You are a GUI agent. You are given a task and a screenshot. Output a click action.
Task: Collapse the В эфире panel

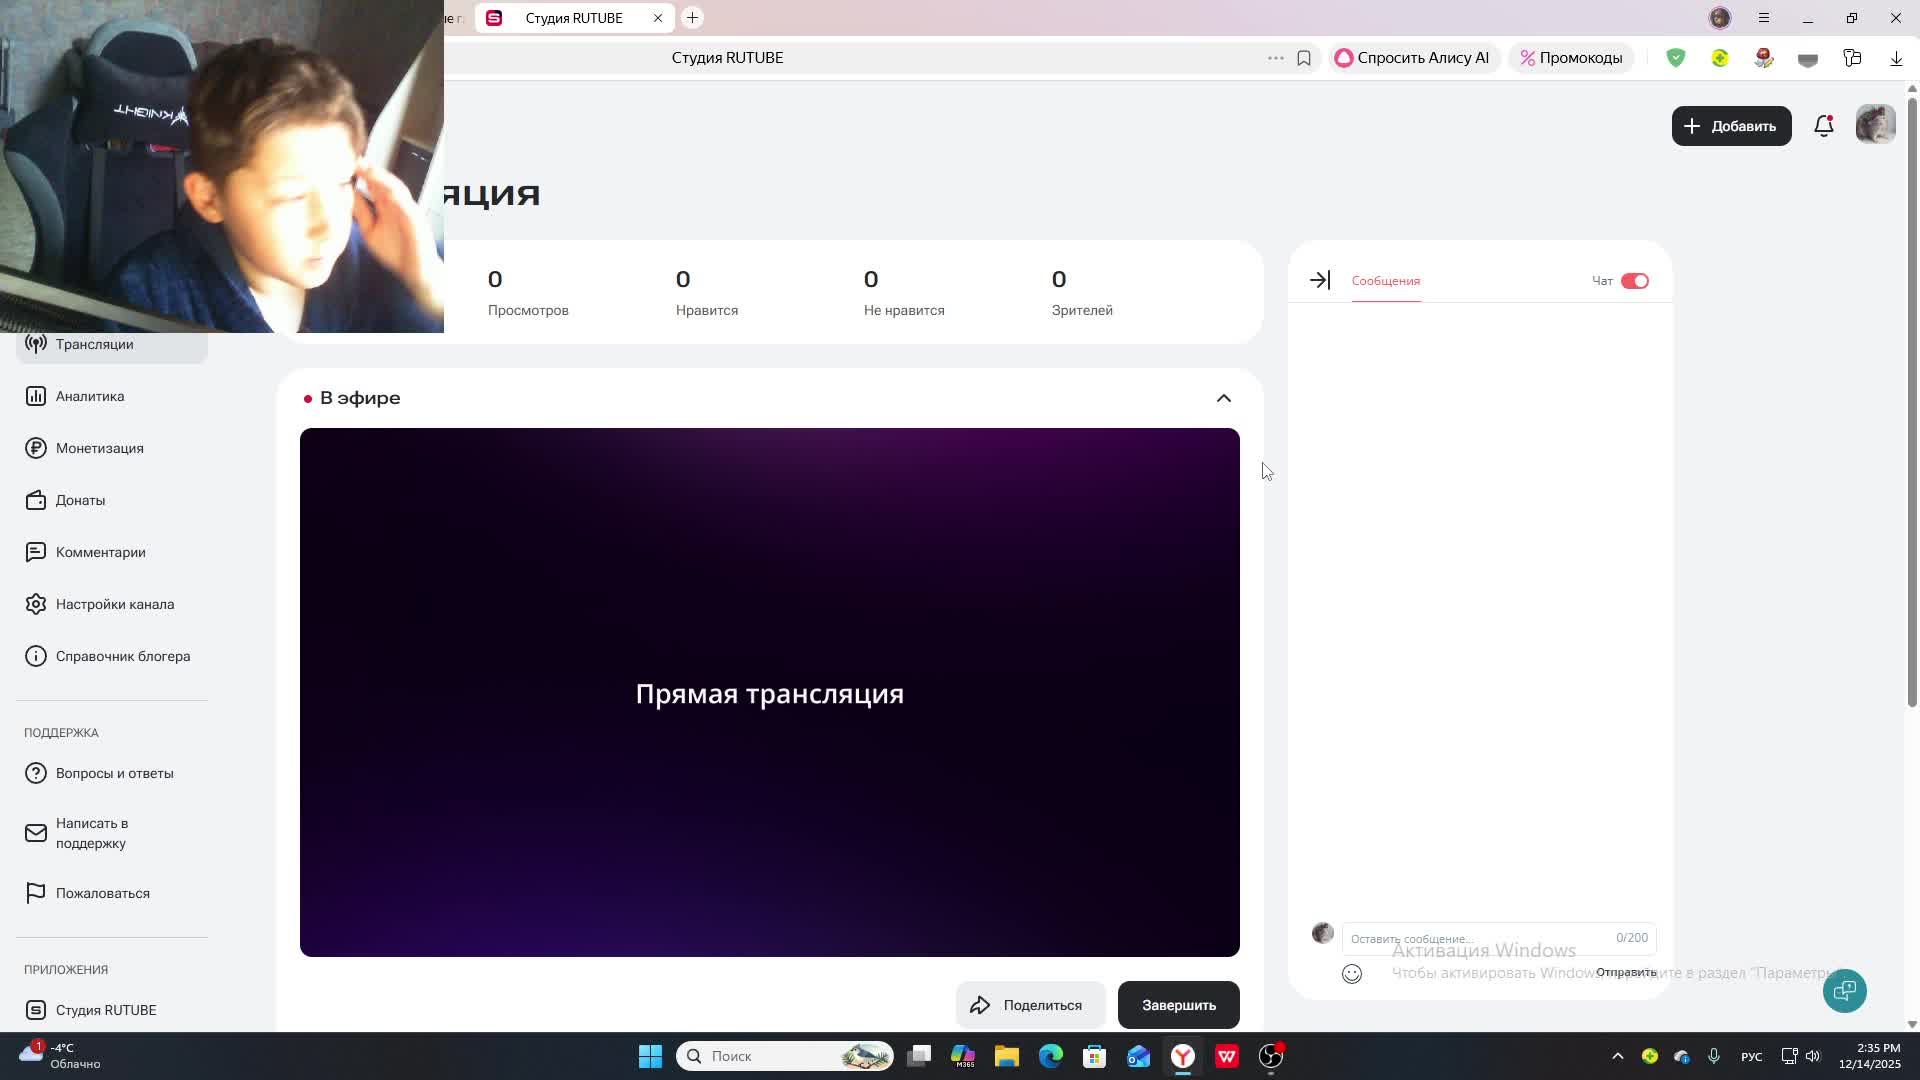point(1224,398)
